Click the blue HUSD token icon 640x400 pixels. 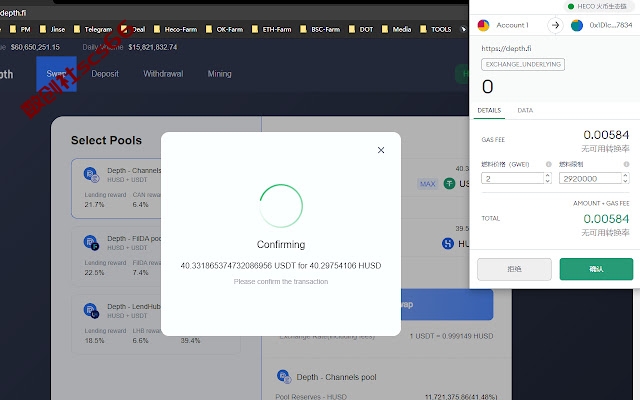[448, 244]
